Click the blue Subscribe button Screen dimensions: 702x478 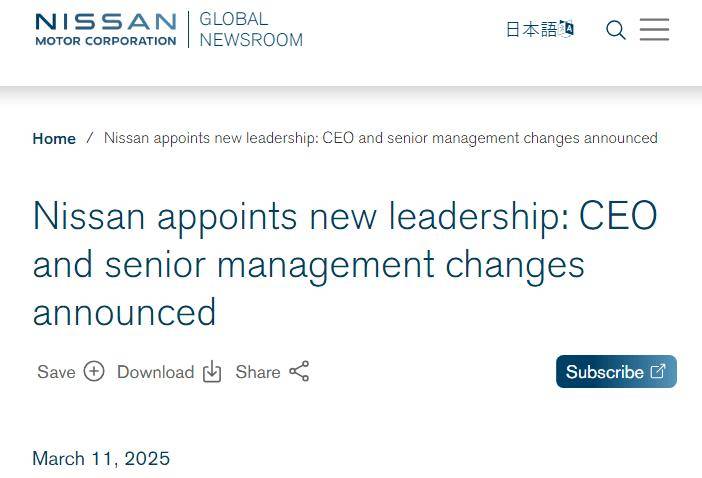pos(616,371)
